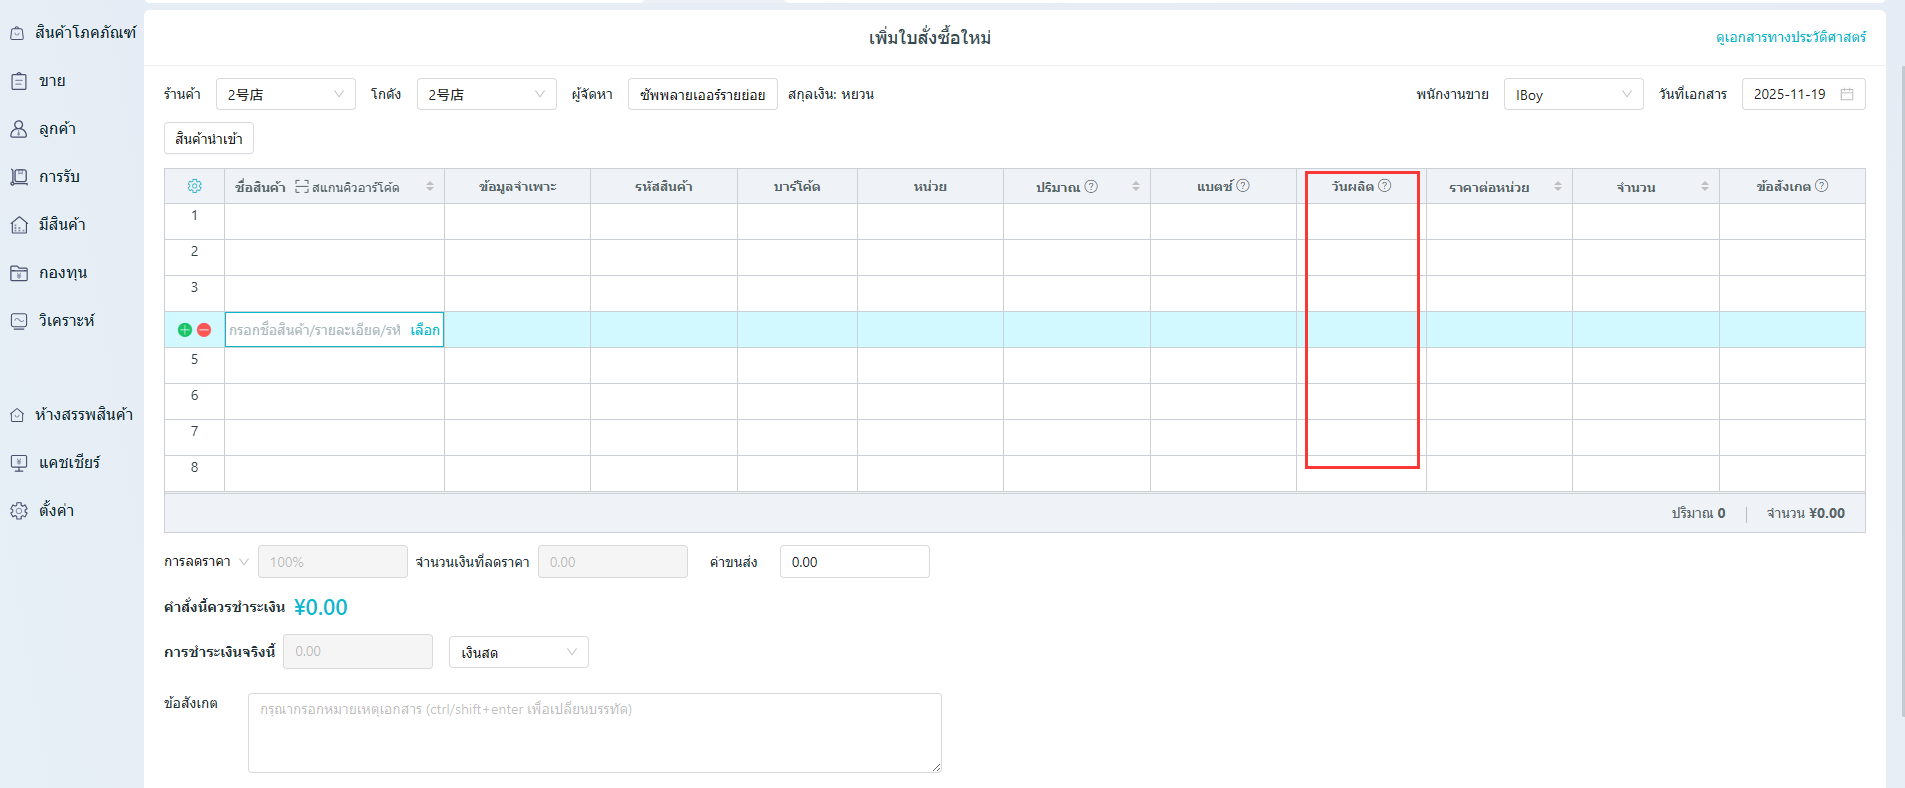Open the ตั้งค่า settings menu
Screen dimensions: 1905x788
(56, 511)
